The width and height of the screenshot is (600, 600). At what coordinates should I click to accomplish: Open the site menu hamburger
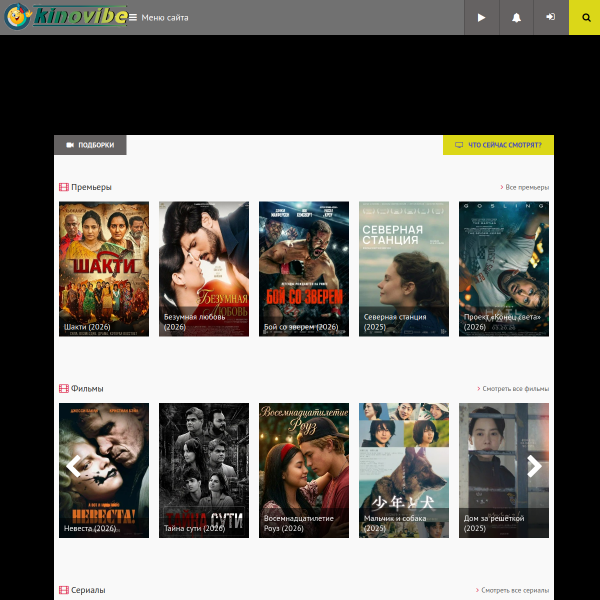click(132, 18)
